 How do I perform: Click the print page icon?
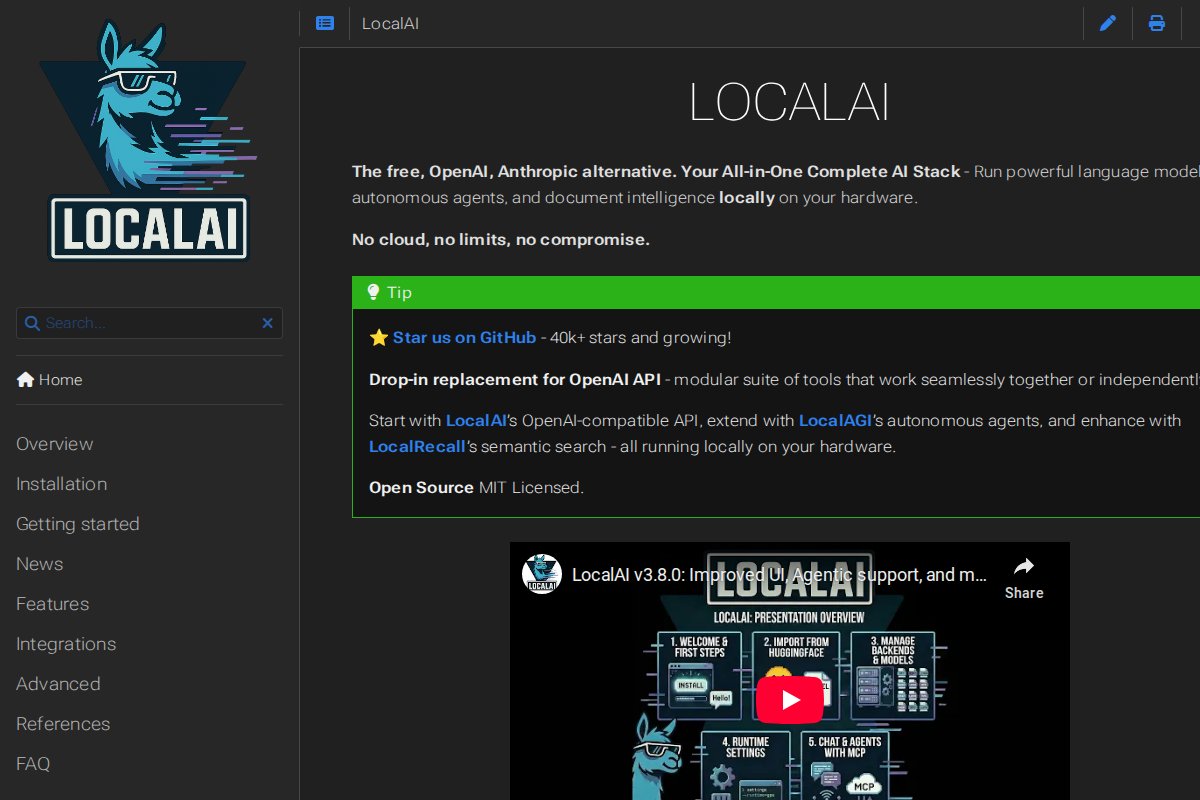pos(1157,23)
